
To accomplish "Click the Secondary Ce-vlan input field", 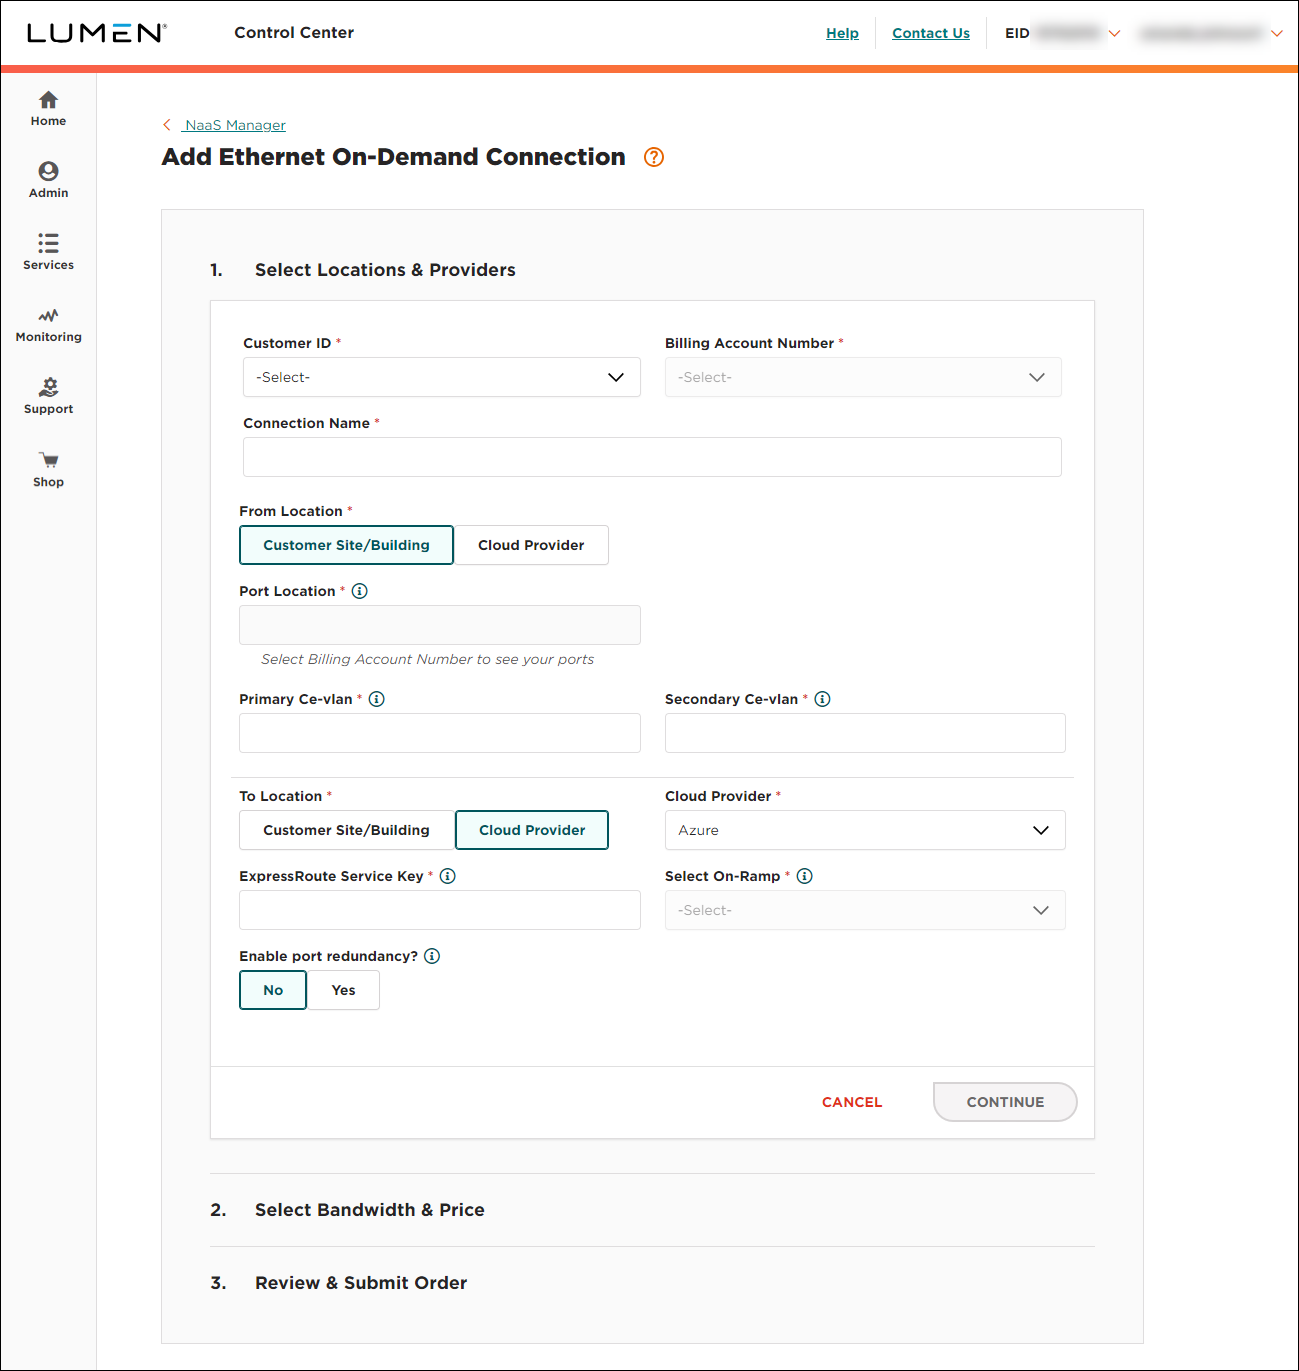I will click(x=865, y=733).
